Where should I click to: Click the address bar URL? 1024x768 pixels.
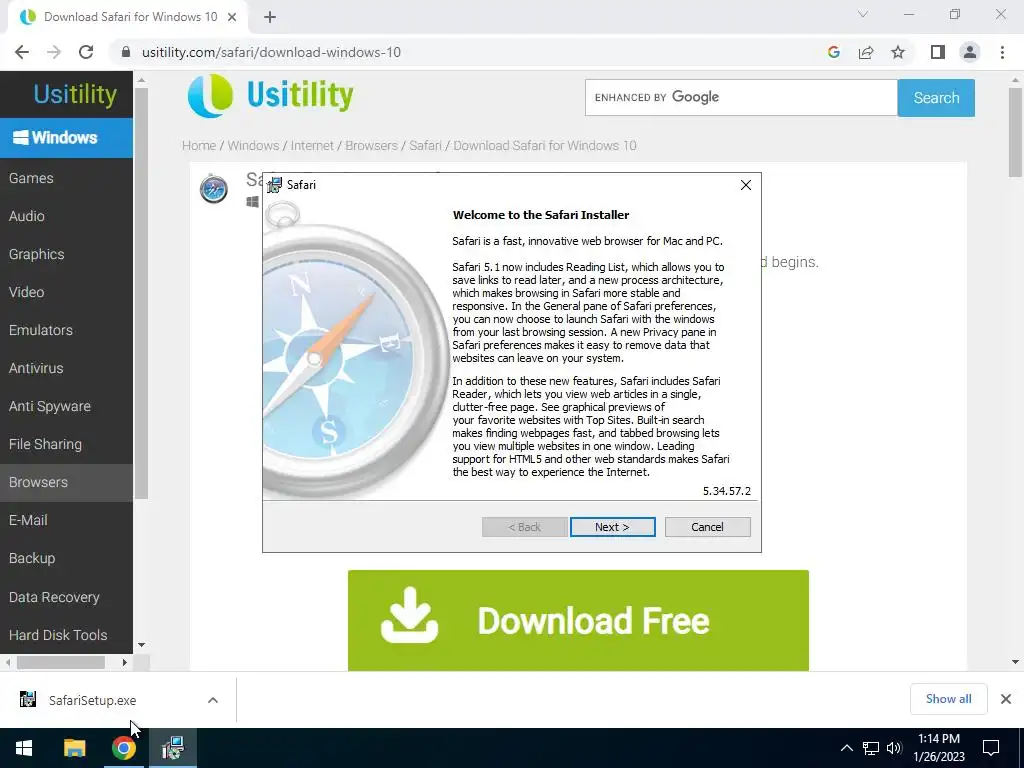[271, 52]
